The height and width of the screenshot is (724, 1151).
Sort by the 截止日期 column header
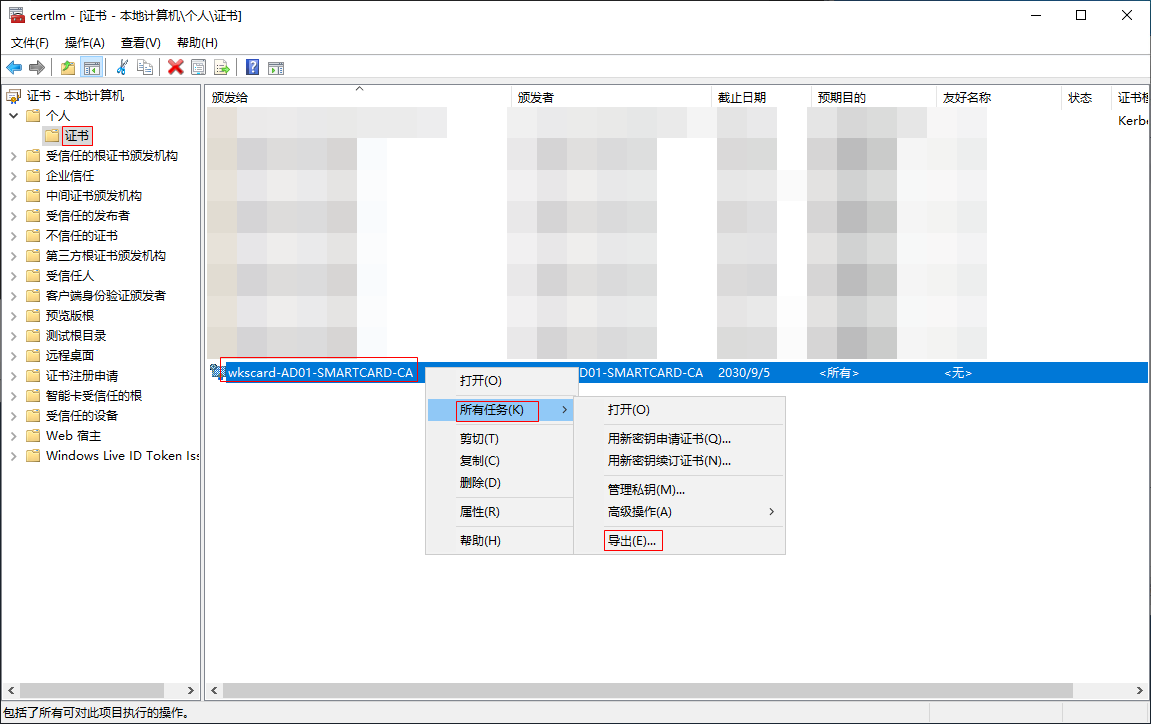(x=760, y=98)
